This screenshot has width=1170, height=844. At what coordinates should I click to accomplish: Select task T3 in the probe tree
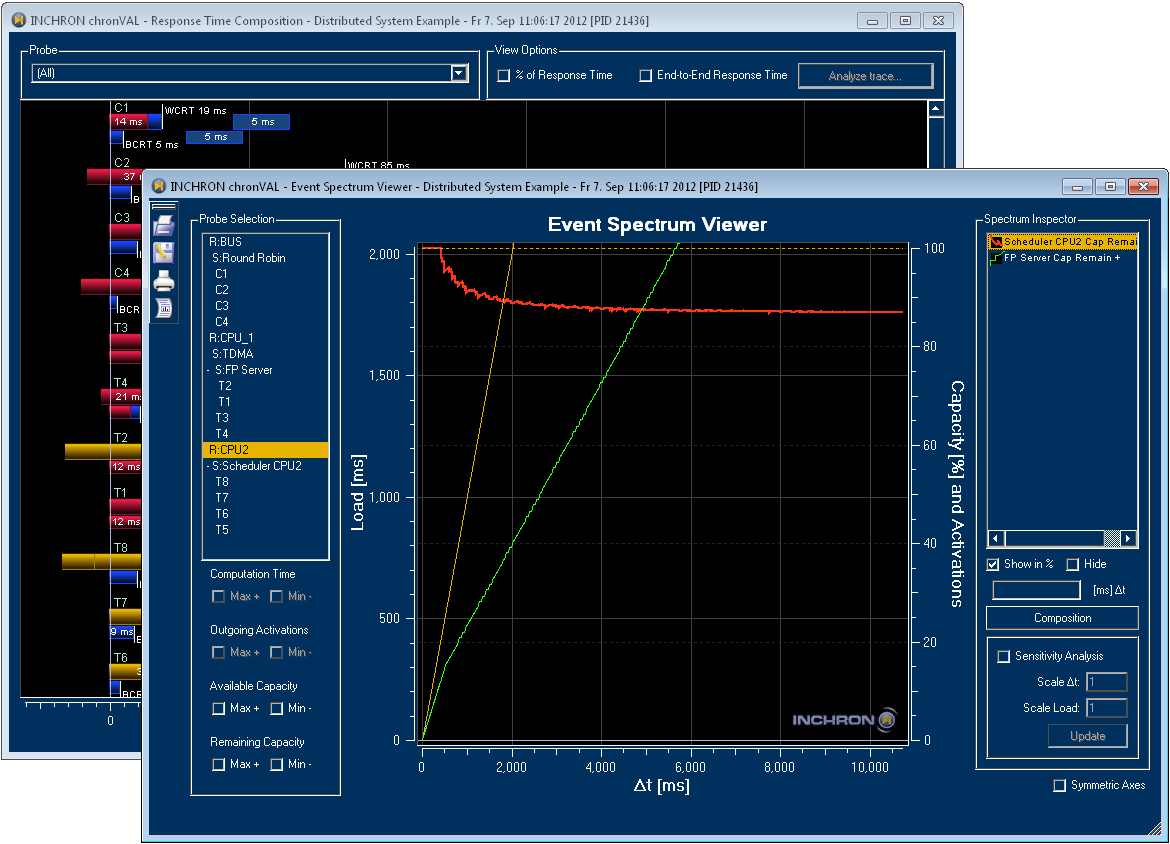coord(222,418)
